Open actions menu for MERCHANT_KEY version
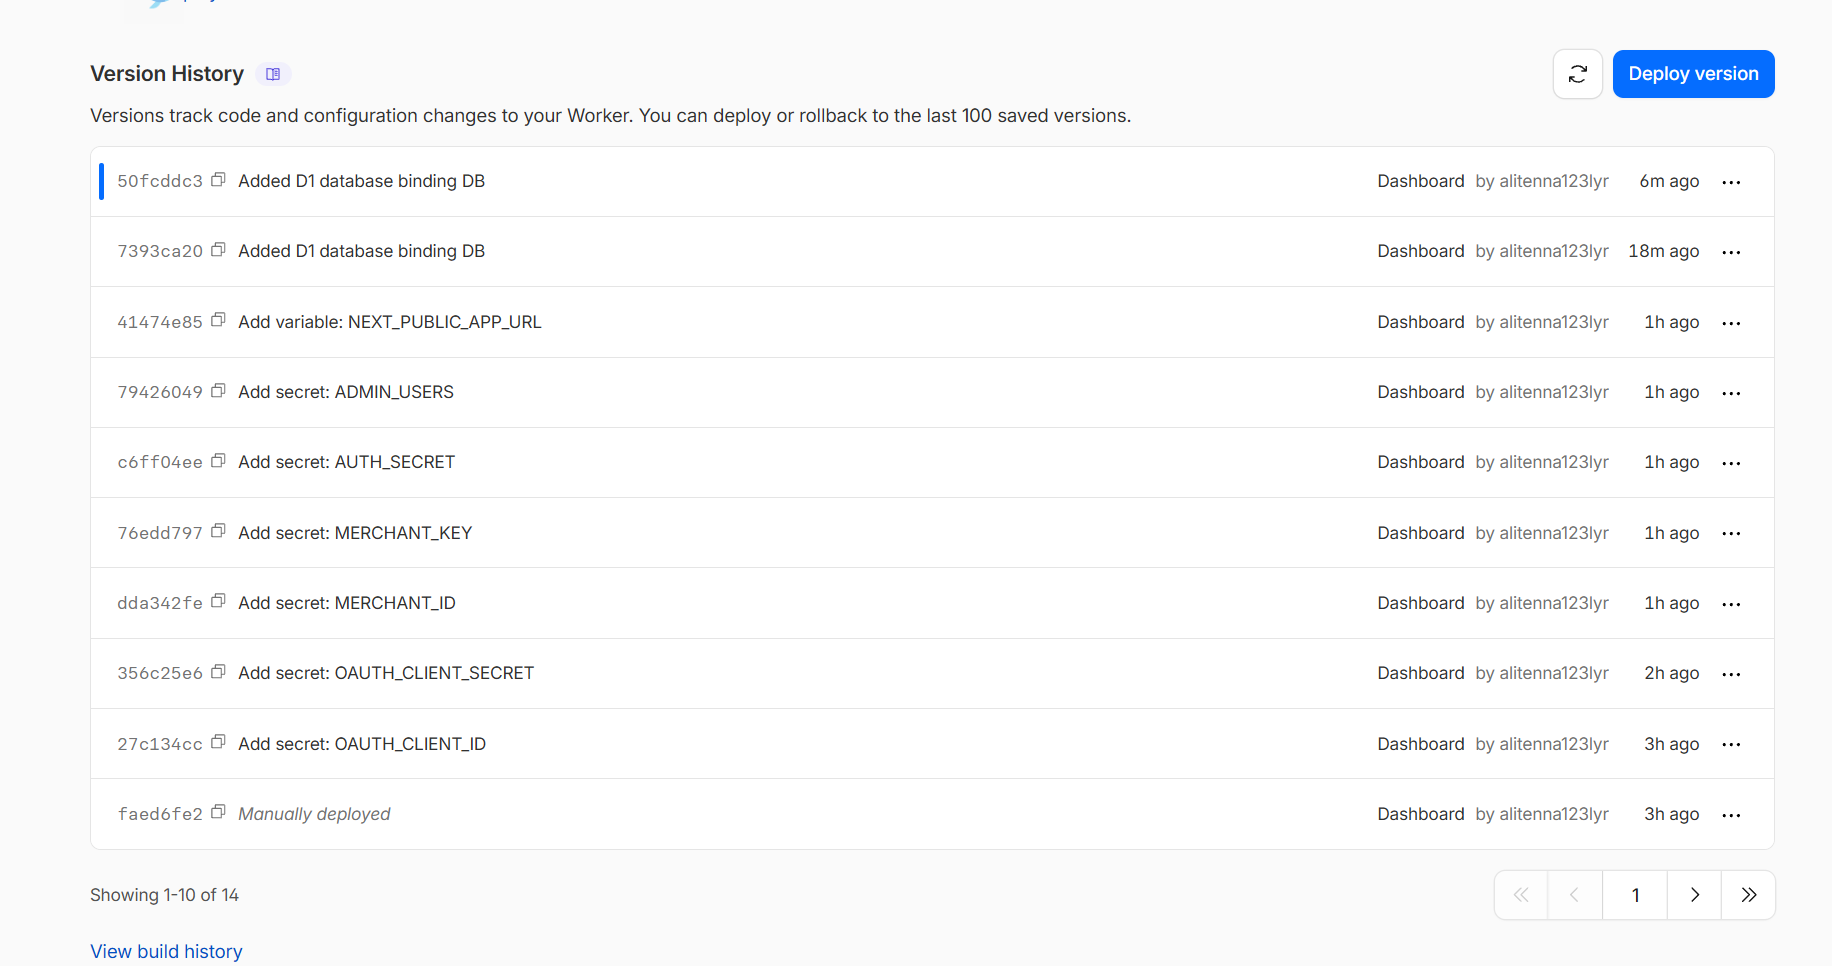 point(1731,533)
